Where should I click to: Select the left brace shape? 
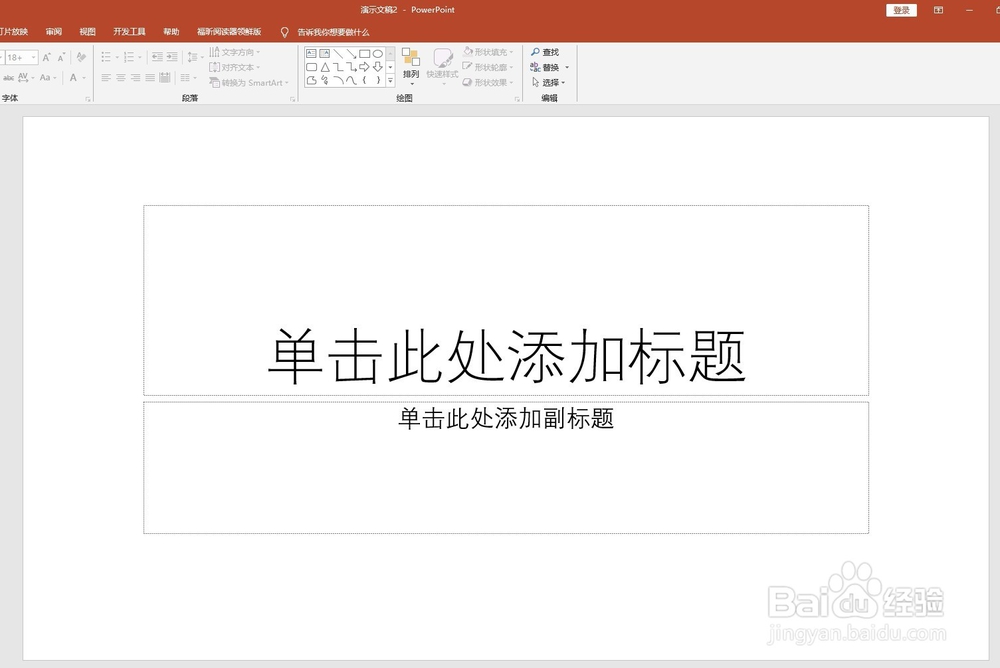pyautogui.click(x=364, y=80)
